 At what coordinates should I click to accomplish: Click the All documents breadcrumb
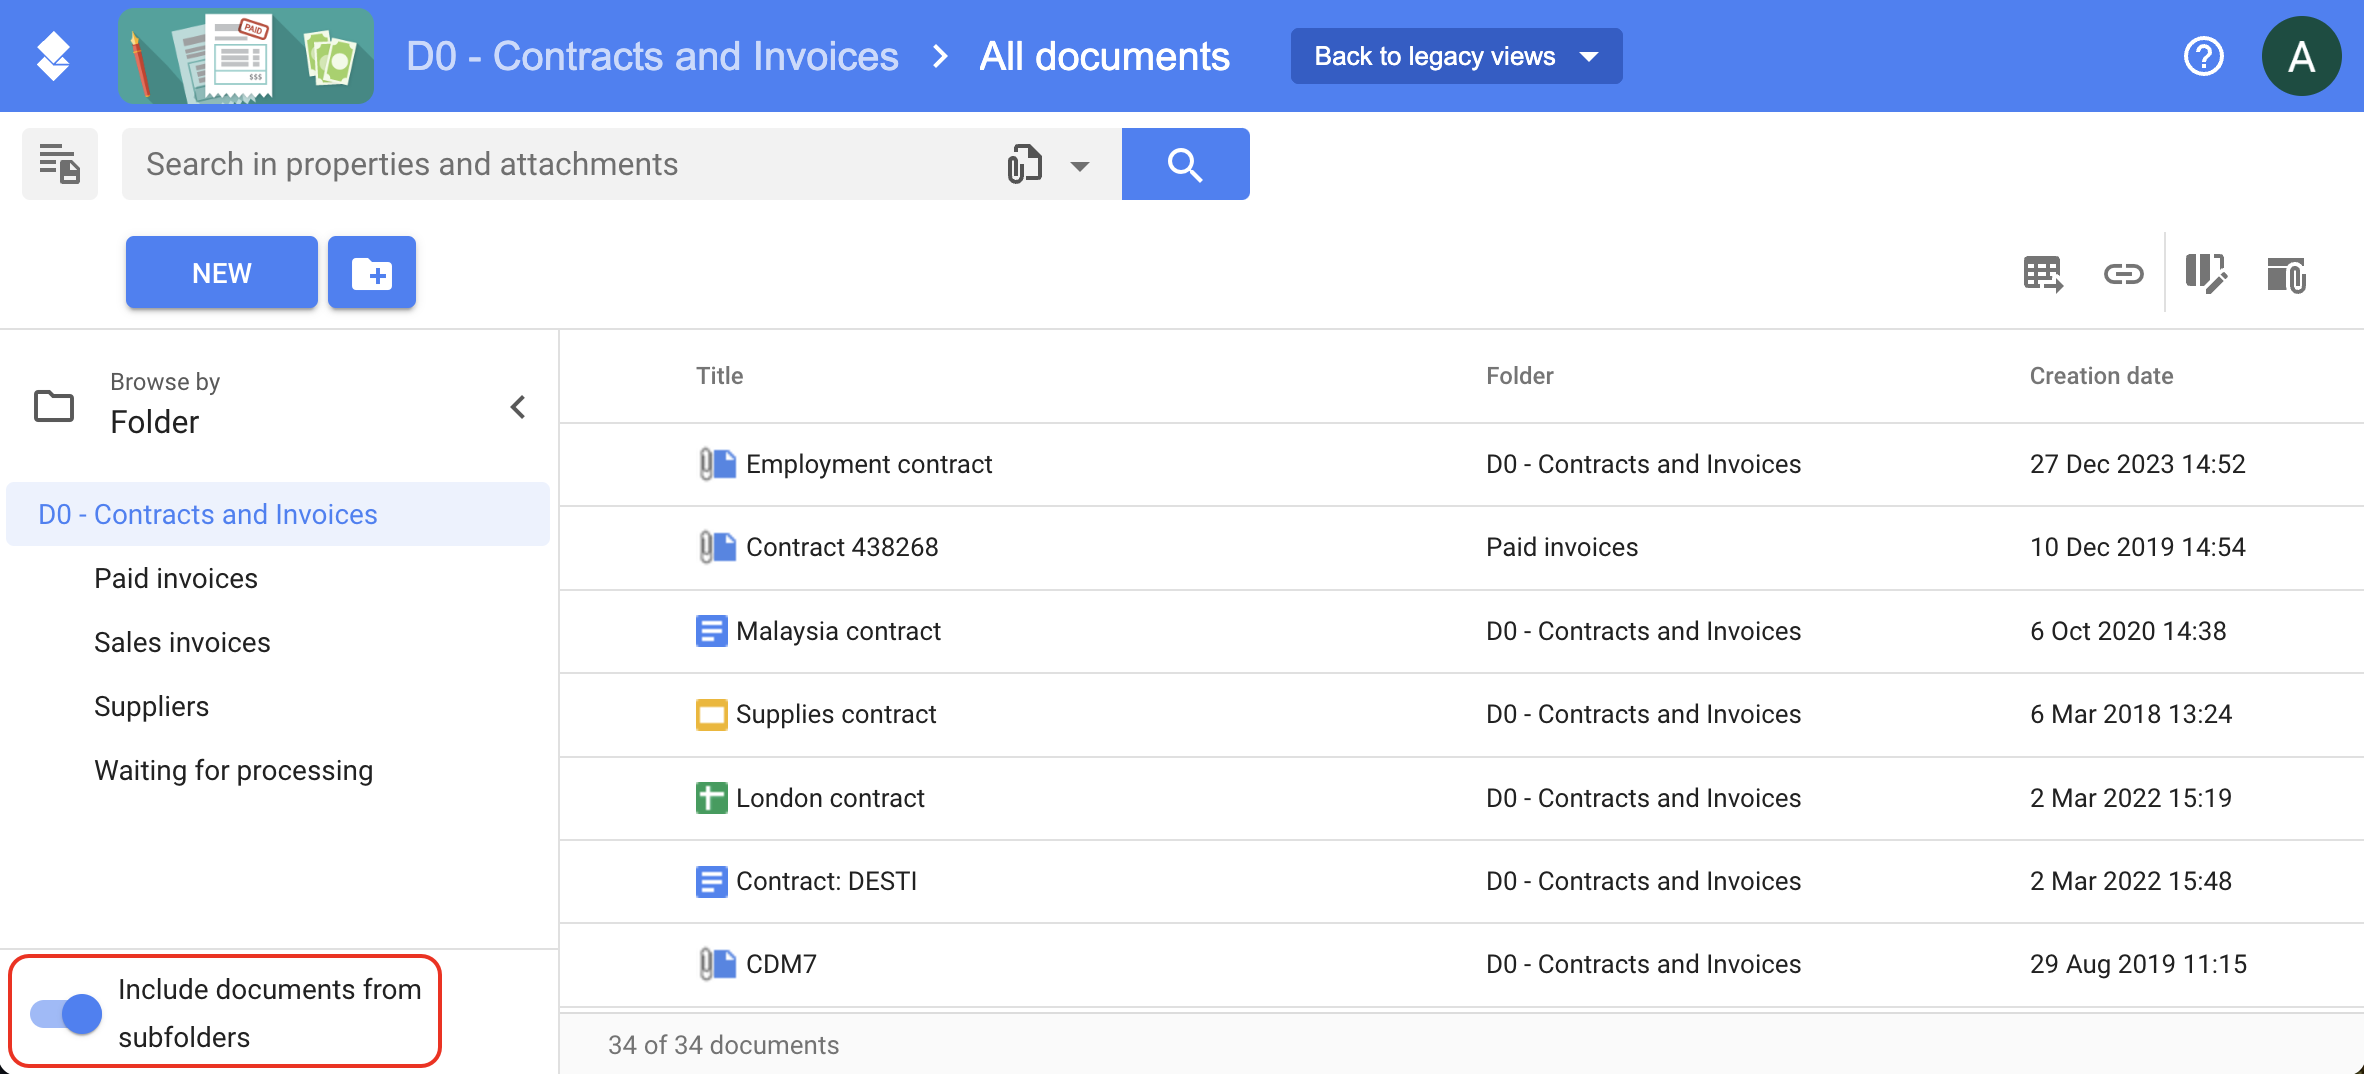pos(1104,56)
